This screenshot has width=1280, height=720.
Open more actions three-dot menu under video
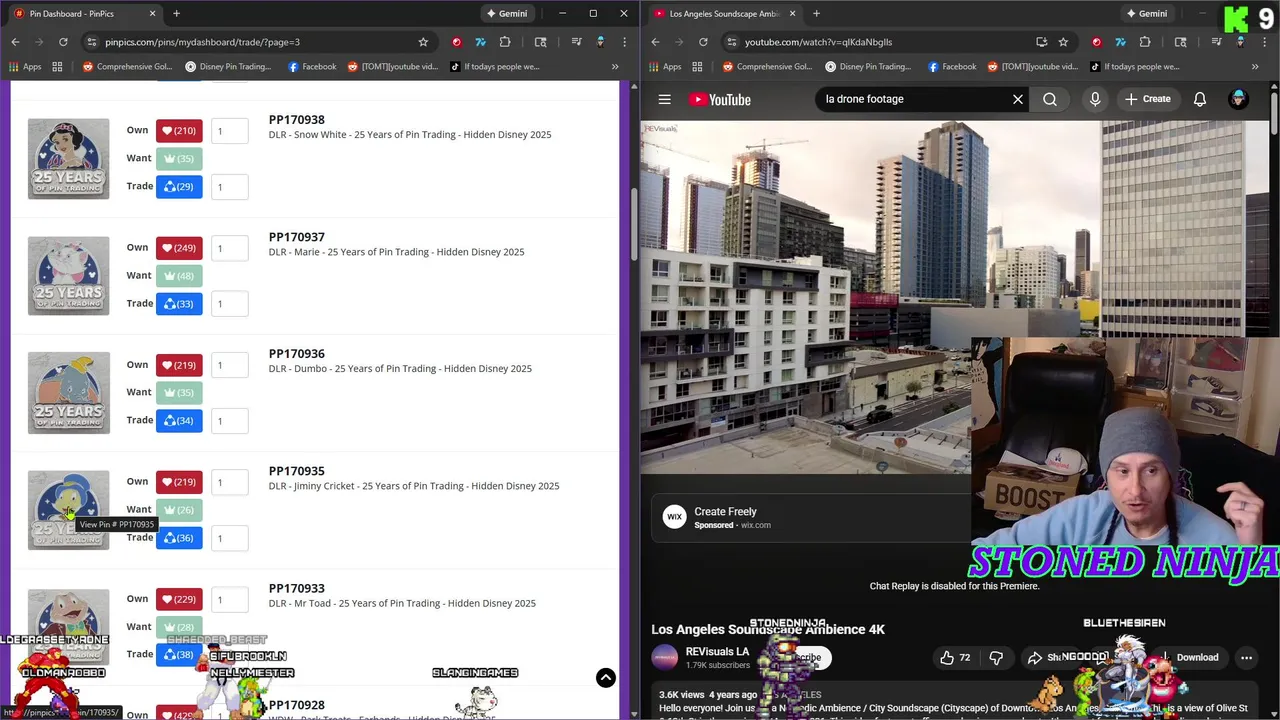coord(1246,657)
